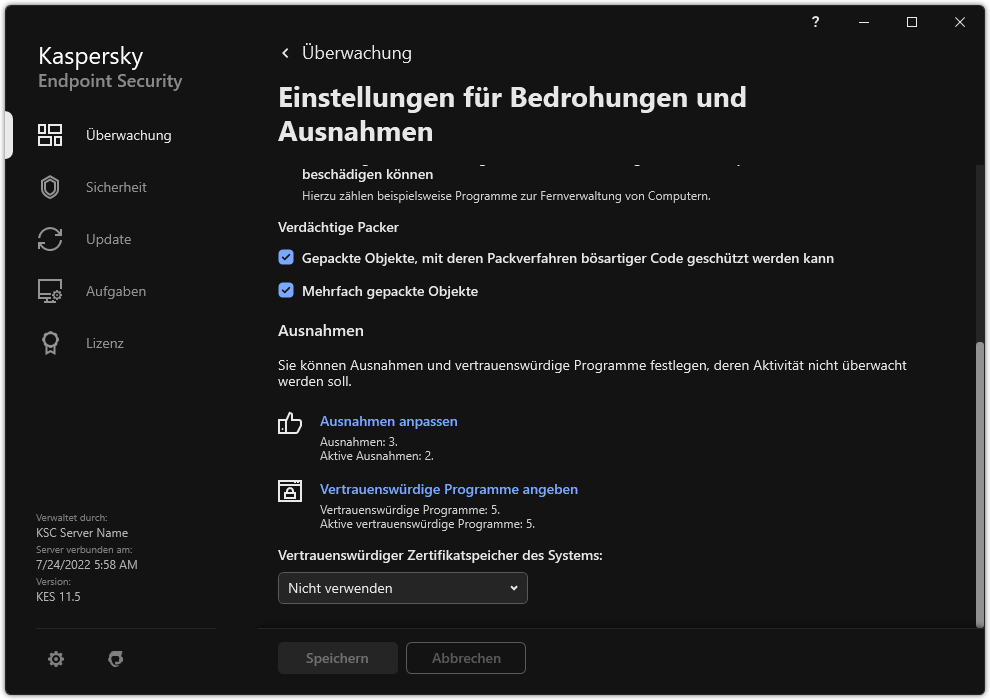The height and width of the screenshot is (700, 990).
Task: Open the Sicherheit shield icon
Action: pyautogui.click(x=50, y=187)
